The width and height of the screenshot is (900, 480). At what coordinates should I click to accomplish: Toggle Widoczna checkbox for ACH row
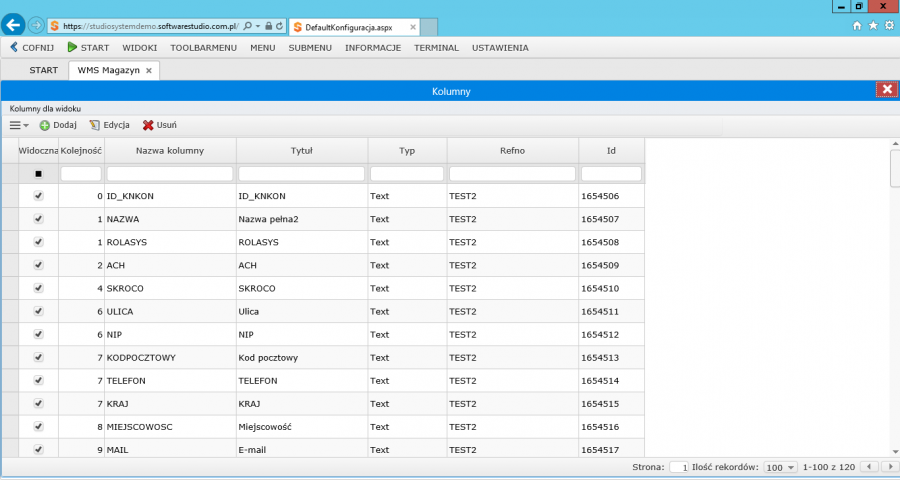click(38, 265)
